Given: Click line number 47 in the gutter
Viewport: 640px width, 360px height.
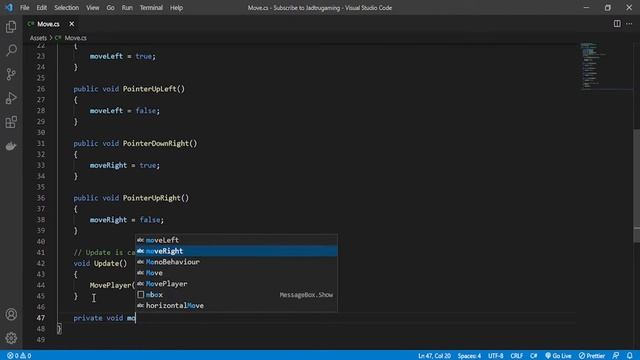Looking at the screenshot, I should pyautogui.click(x=41, y=318).
